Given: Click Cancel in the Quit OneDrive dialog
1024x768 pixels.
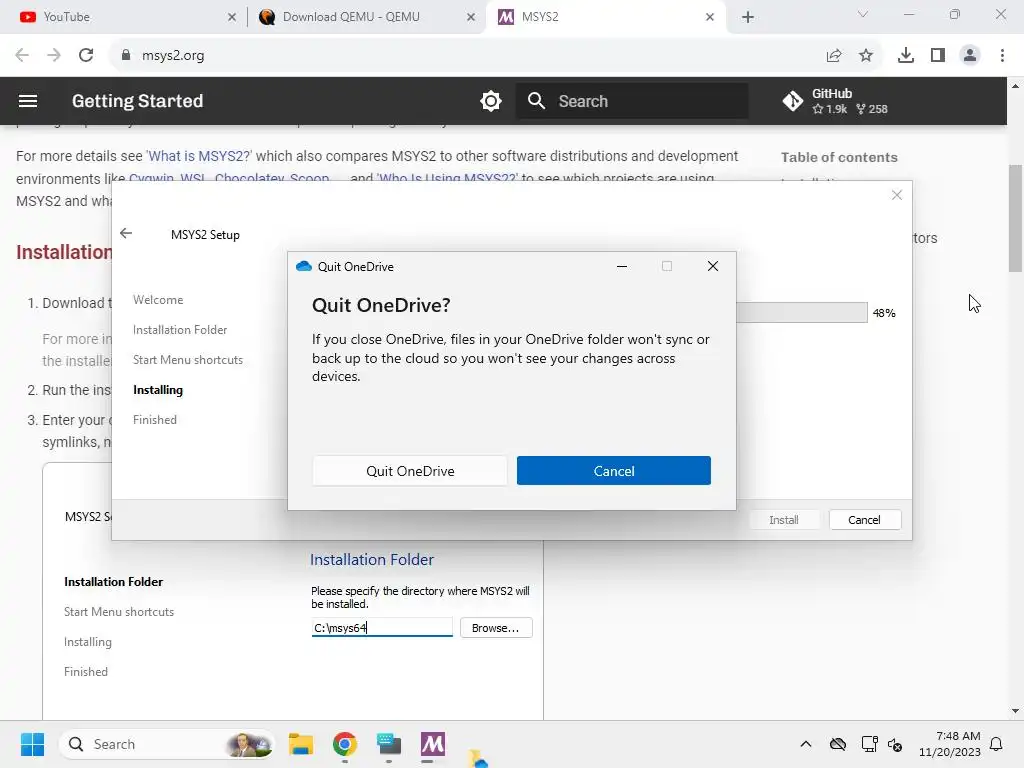Looking at the screenshot, I should [x=613, y=471].
